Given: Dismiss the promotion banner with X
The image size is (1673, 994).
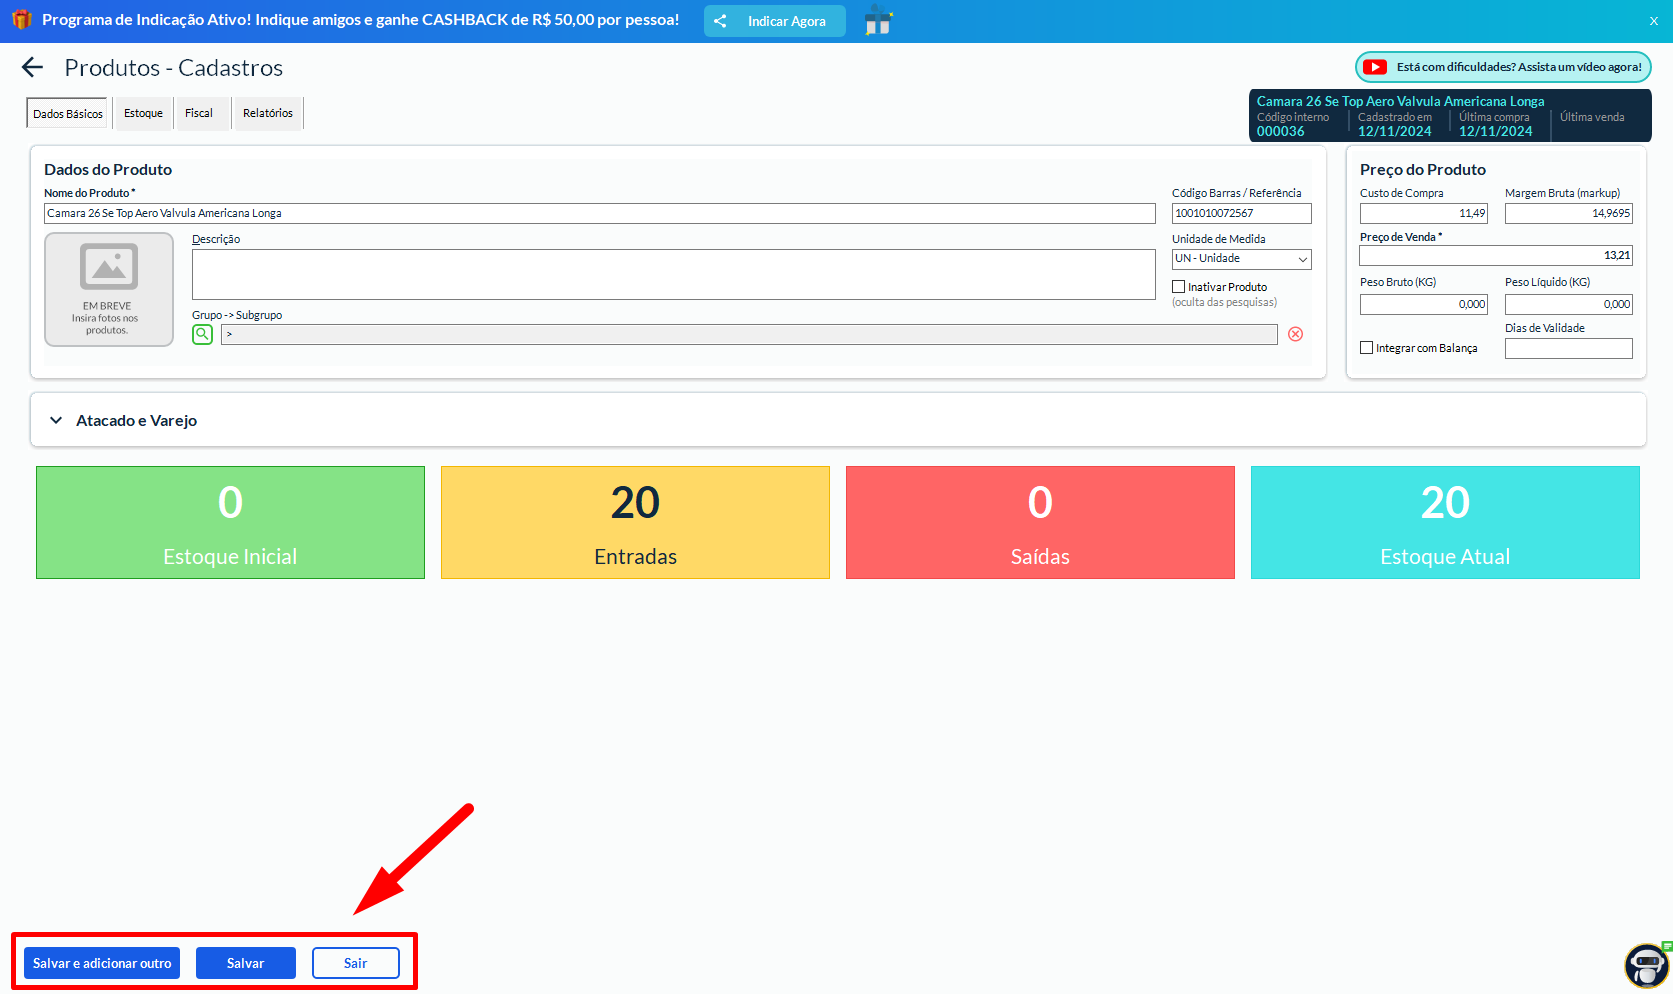Looking at the screenshot, I should coord(1653,21).
